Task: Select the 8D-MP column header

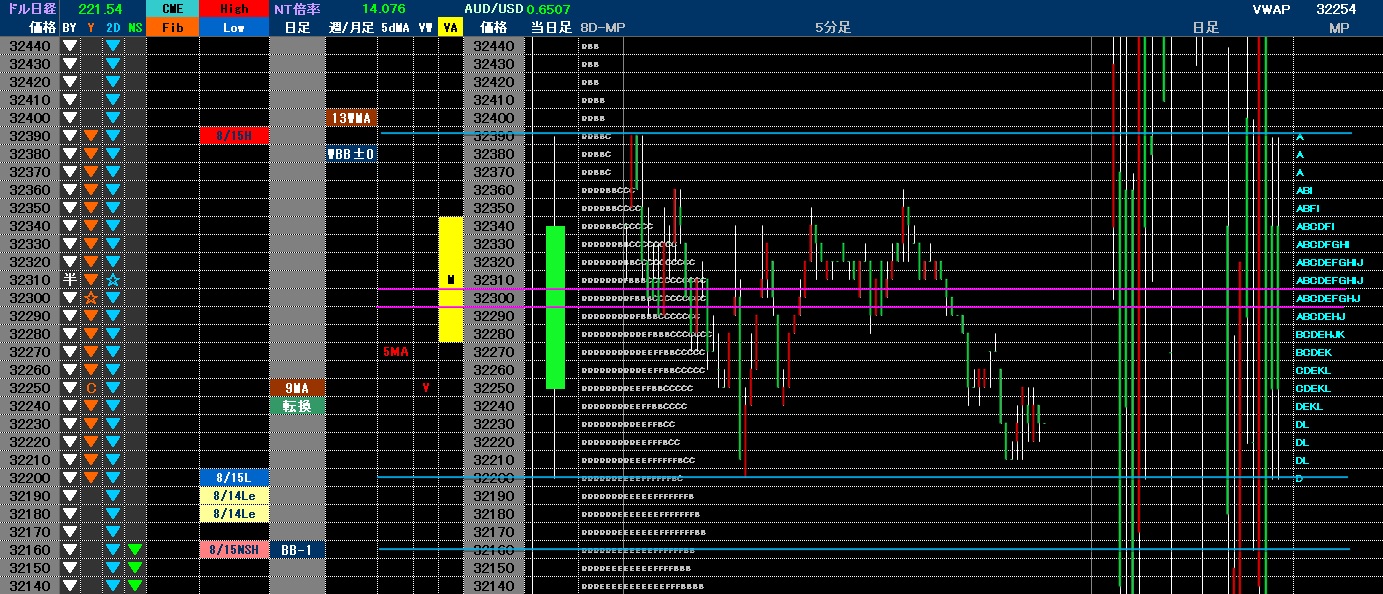Action: (x=602, y=28)
